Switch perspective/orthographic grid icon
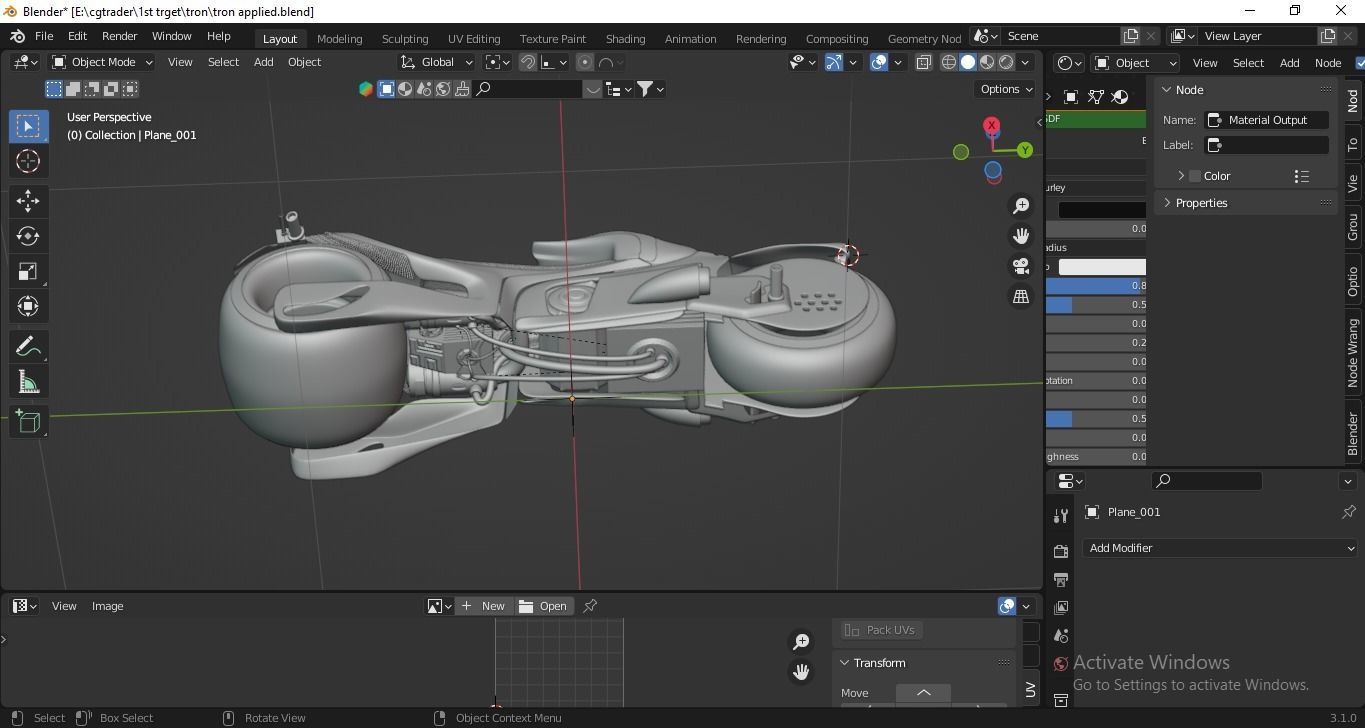This screenshot has height=728, width=1365. (1021, 297)
